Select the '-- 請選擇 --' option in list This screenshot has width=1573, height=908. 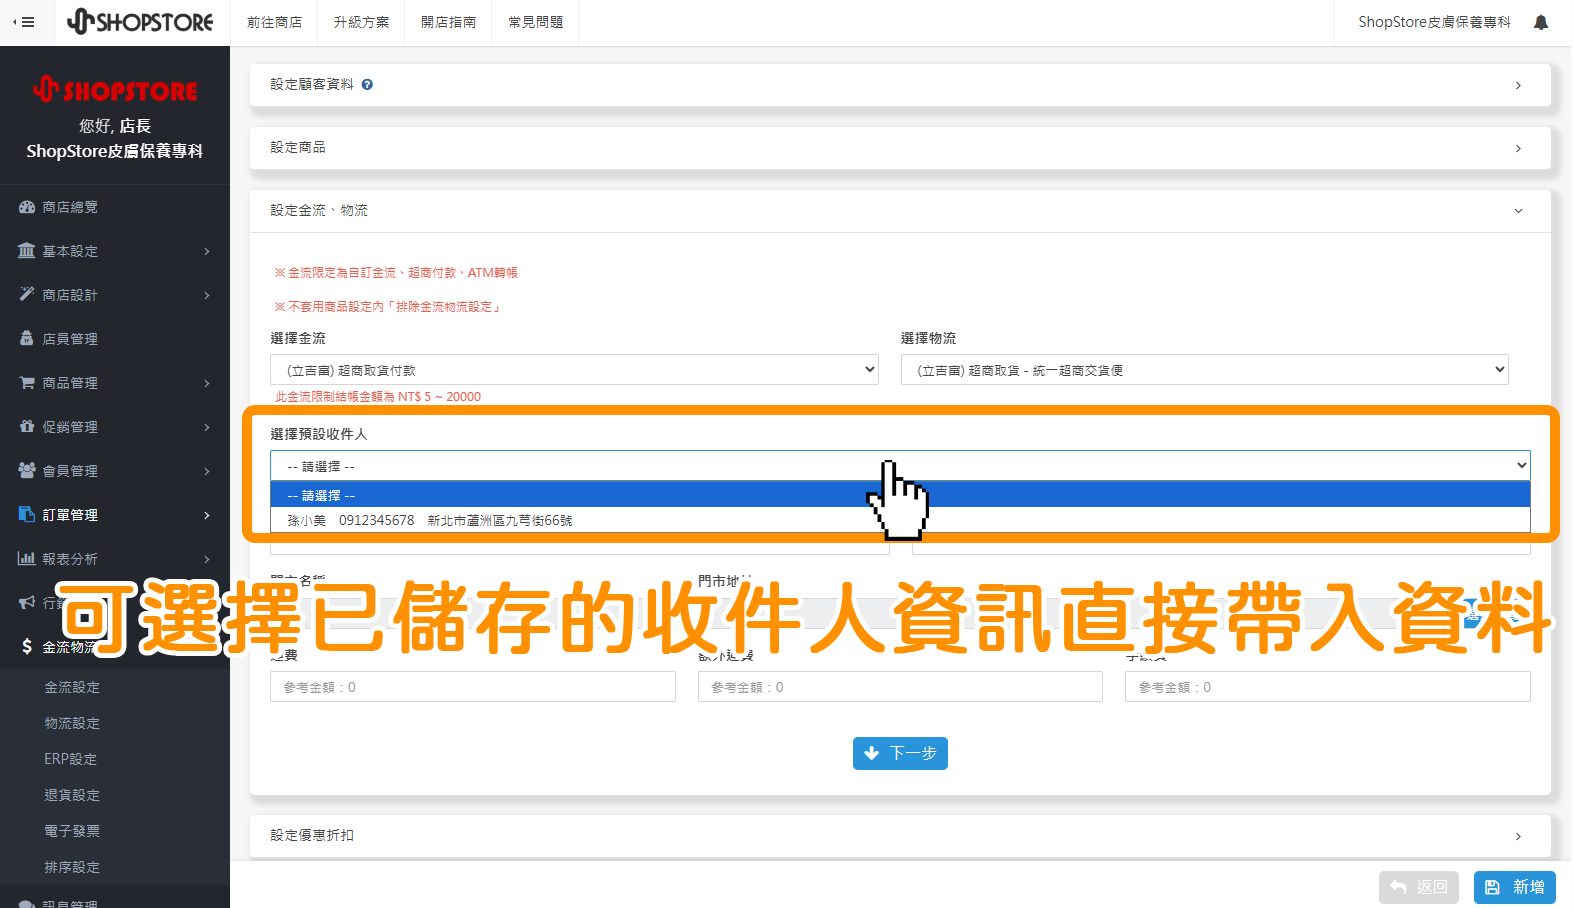pos(900,495)
